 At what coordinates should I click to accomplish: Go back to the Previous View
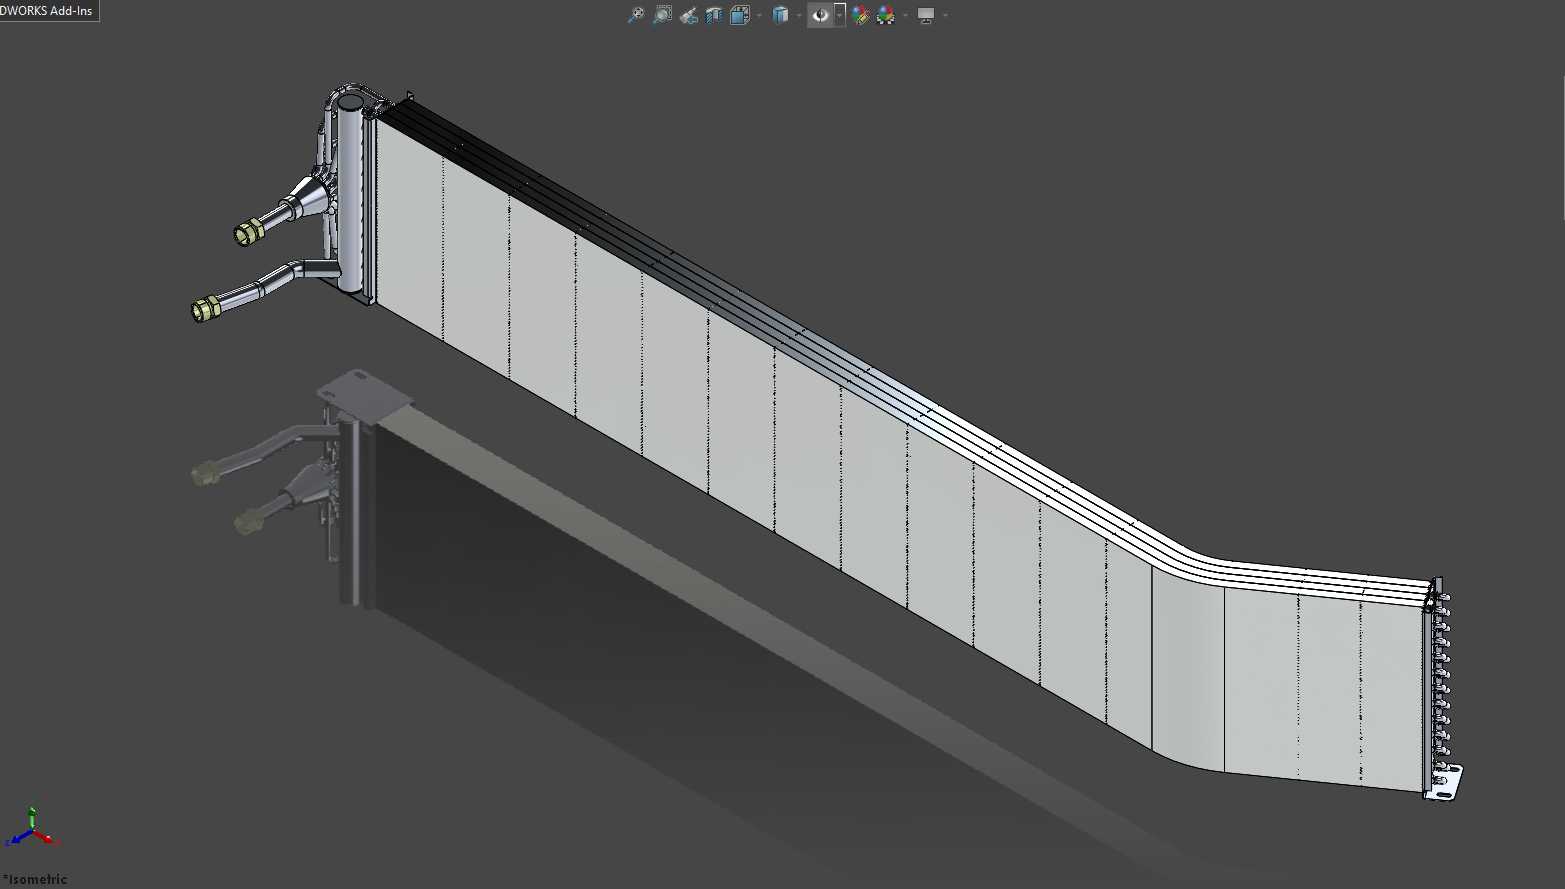pyautogui.click(x=689, y=15)
